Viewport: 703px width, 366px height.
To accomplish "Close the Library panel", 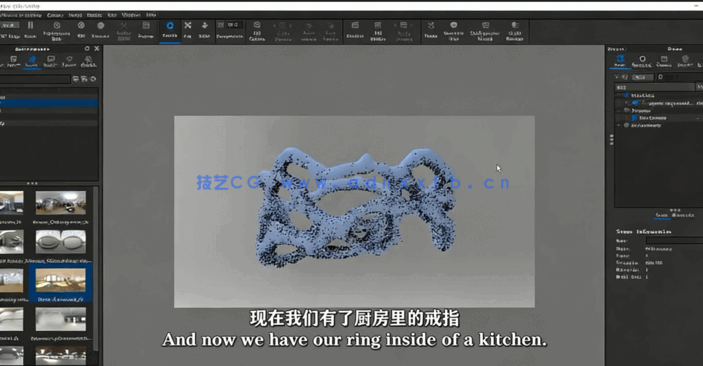I will (x=96, y=48).
